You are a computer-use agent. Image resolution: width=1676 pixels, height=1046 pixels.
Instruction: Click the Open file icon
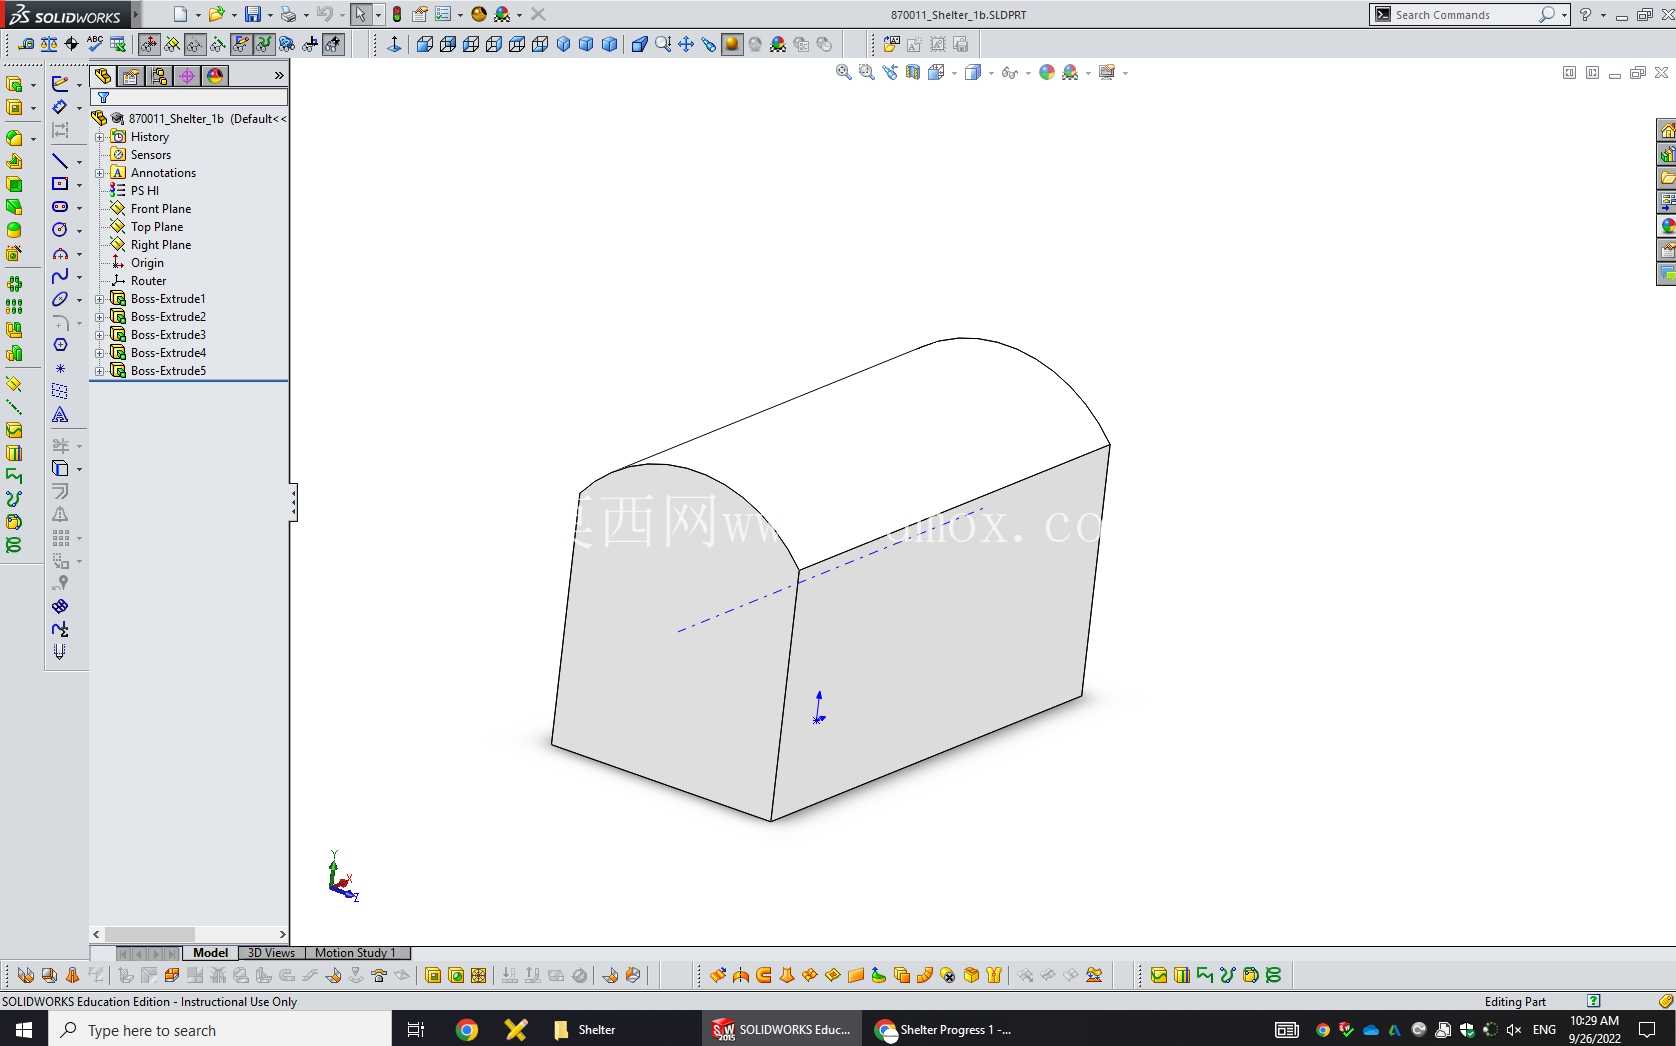(215, 14)
